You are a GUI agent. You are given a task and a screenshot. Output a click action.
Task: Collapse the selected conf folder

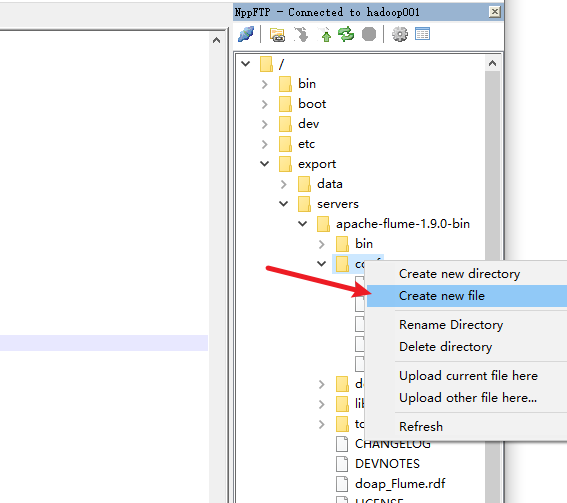(321, 264)
